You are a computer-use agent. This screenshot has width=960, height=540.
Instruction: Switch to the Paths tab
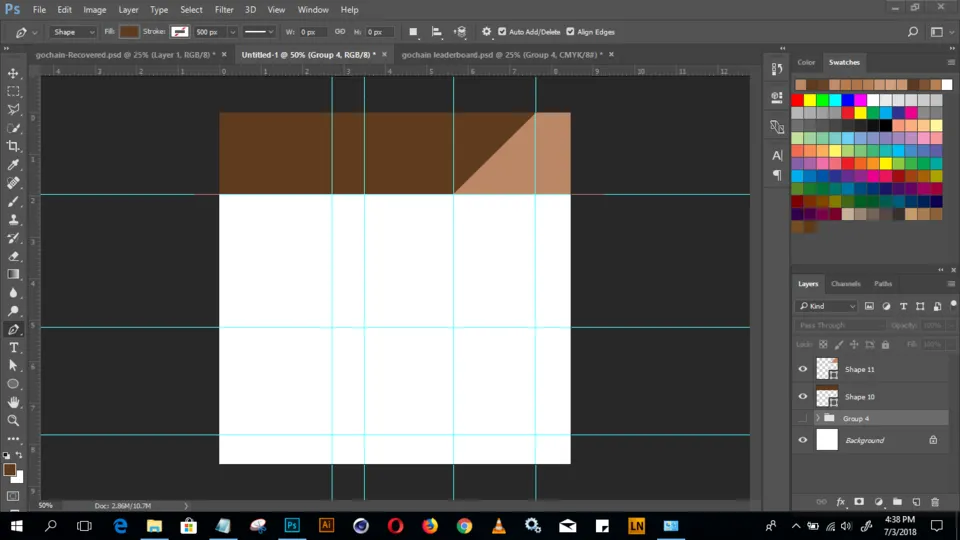(883, 284)
